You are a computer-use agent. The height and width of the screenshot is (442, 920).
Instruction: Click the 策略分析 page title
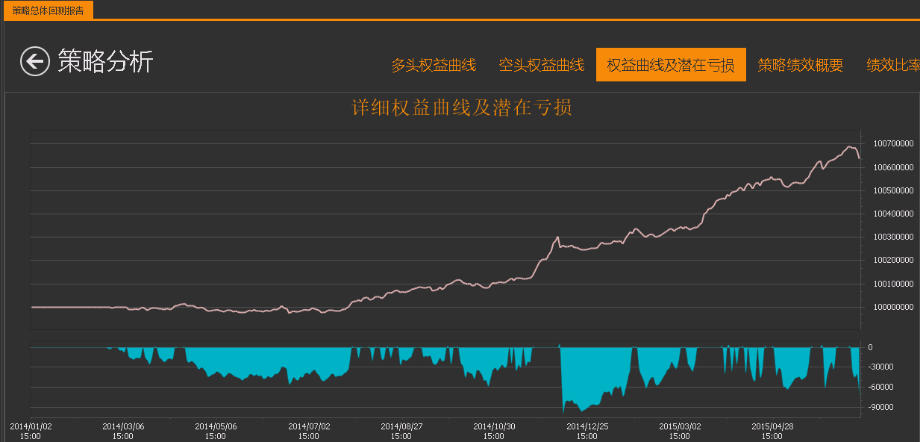coord(105,62)
